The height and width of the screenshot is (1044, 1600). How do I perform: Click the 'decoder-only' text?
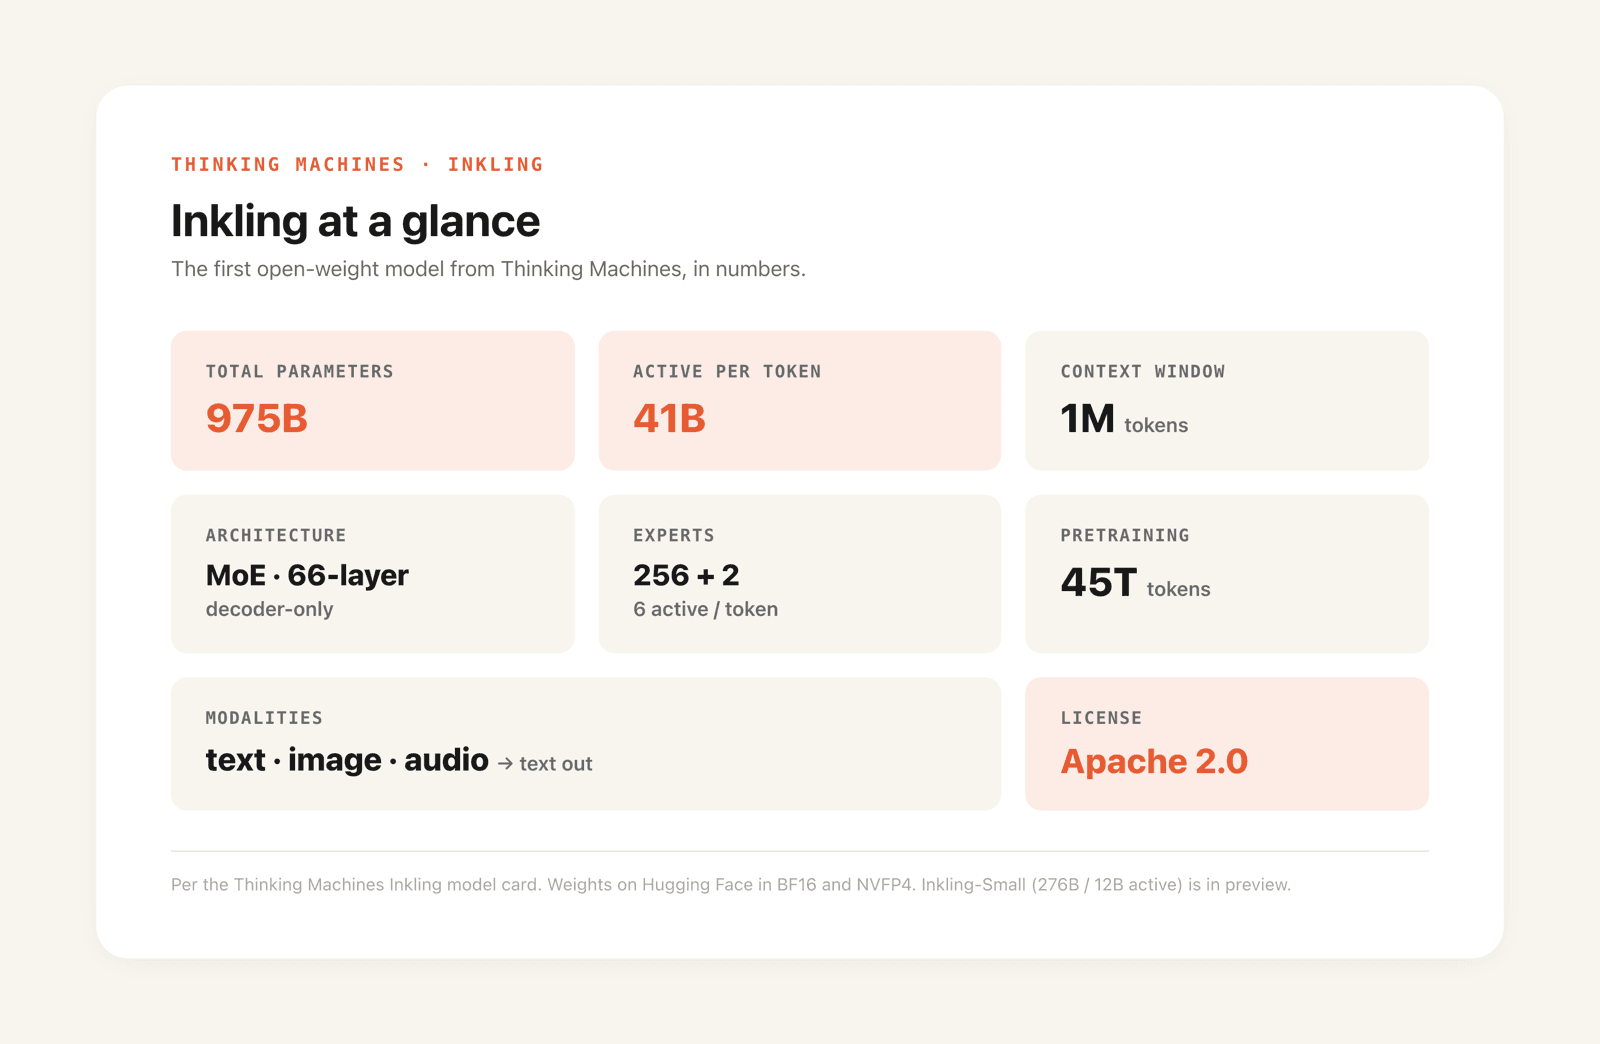click(x=269, y=609)
